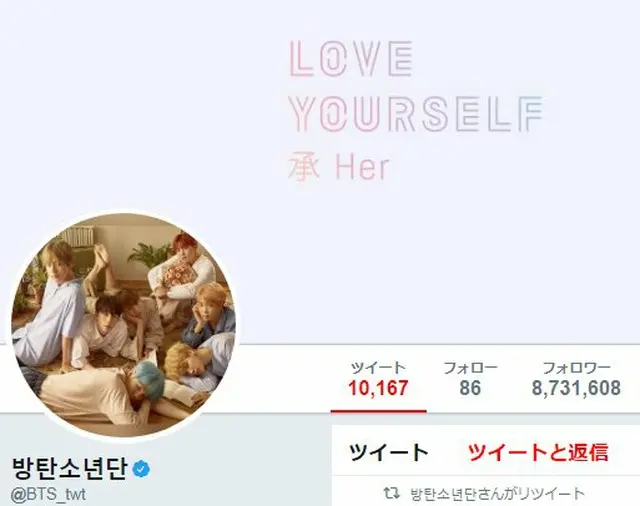
Task: Click the LOVE text on header
Action: pyautogui.click(x=351, y=59)
